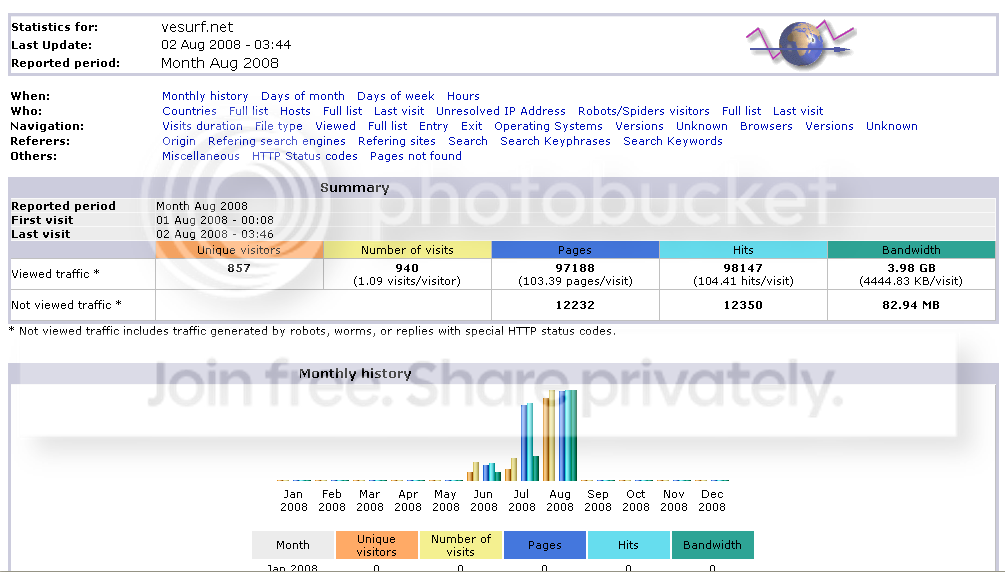
Task: Open the Pages not found link
Action: click(x=415, y=156)
